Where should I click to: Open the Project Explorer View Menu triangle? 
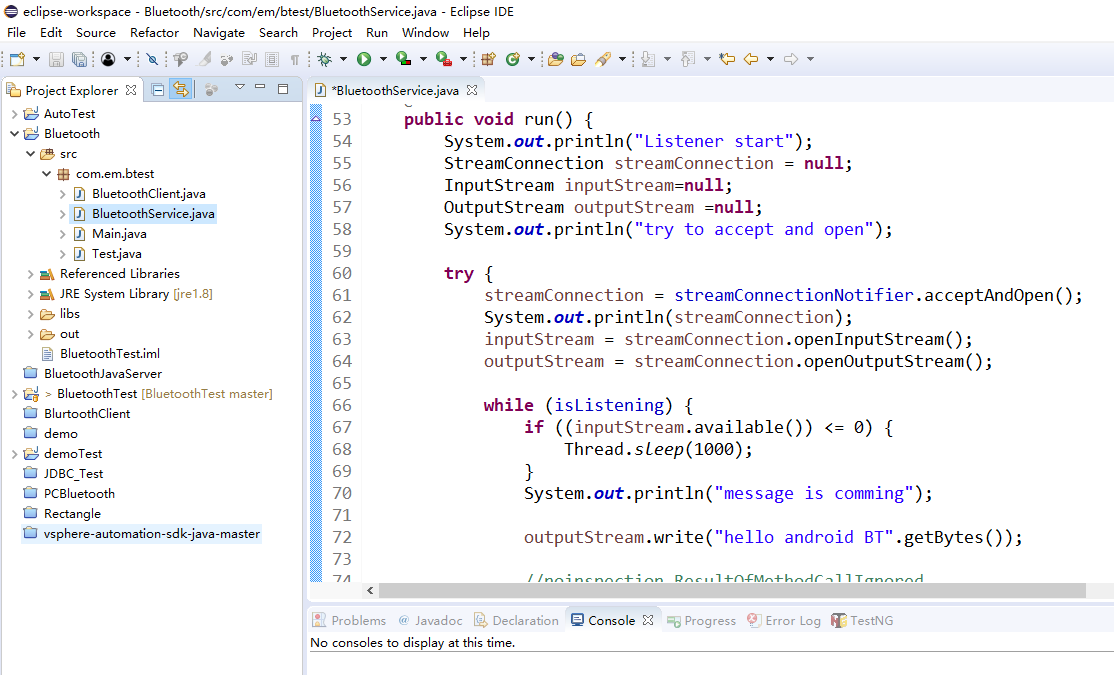(x=240, y=89)
